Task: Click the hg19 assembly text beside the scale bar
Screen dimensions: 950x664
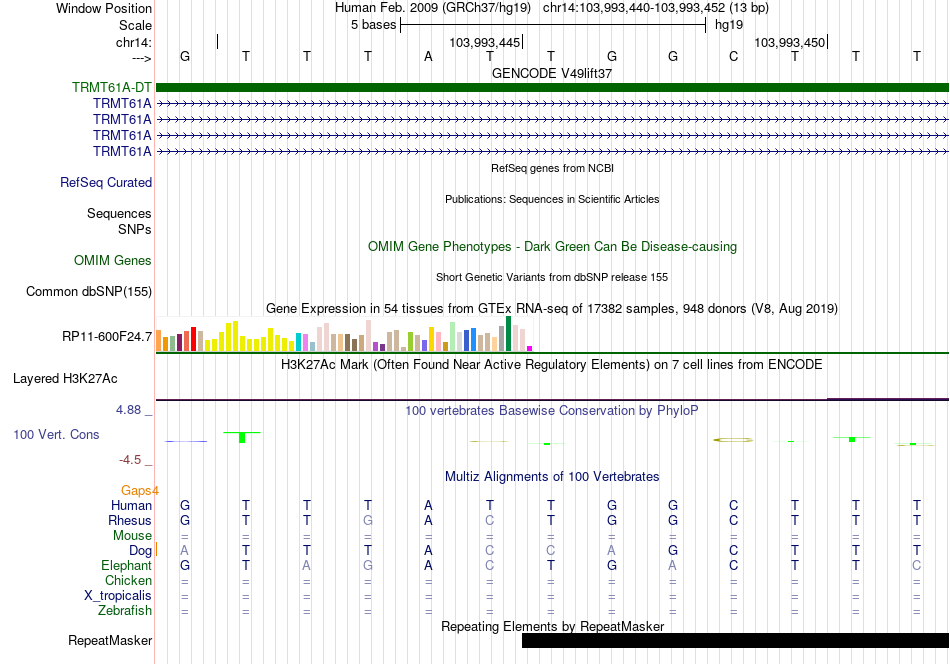Action: click(729, 25)
